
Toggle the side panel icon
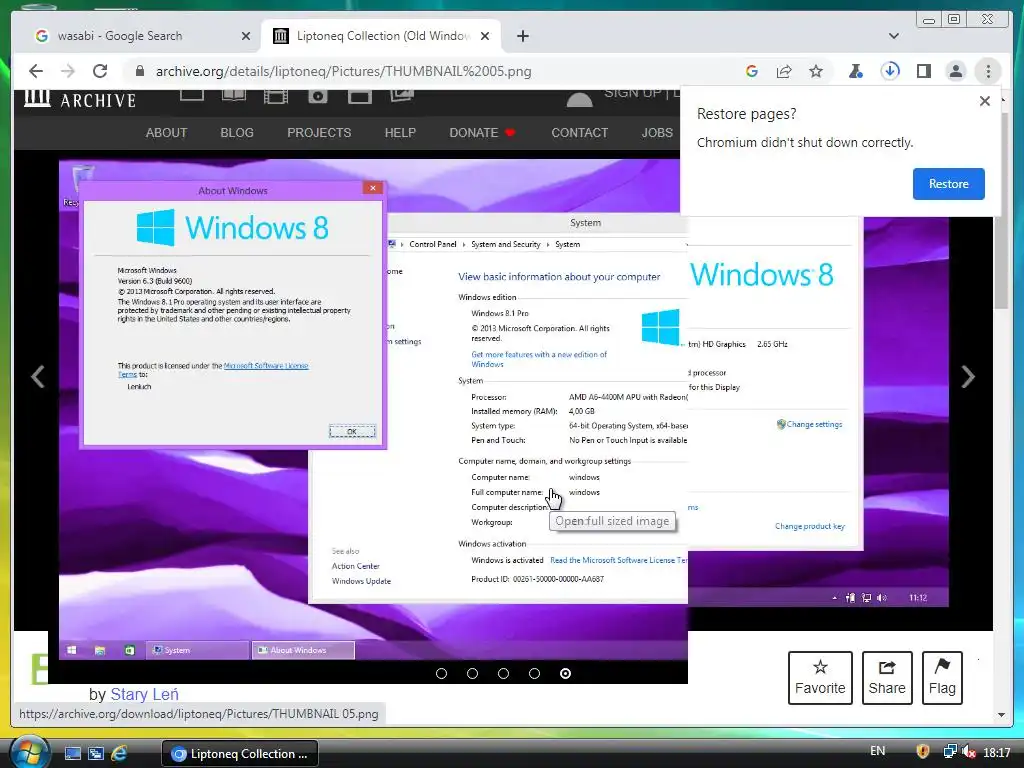[x=923, y=71]
